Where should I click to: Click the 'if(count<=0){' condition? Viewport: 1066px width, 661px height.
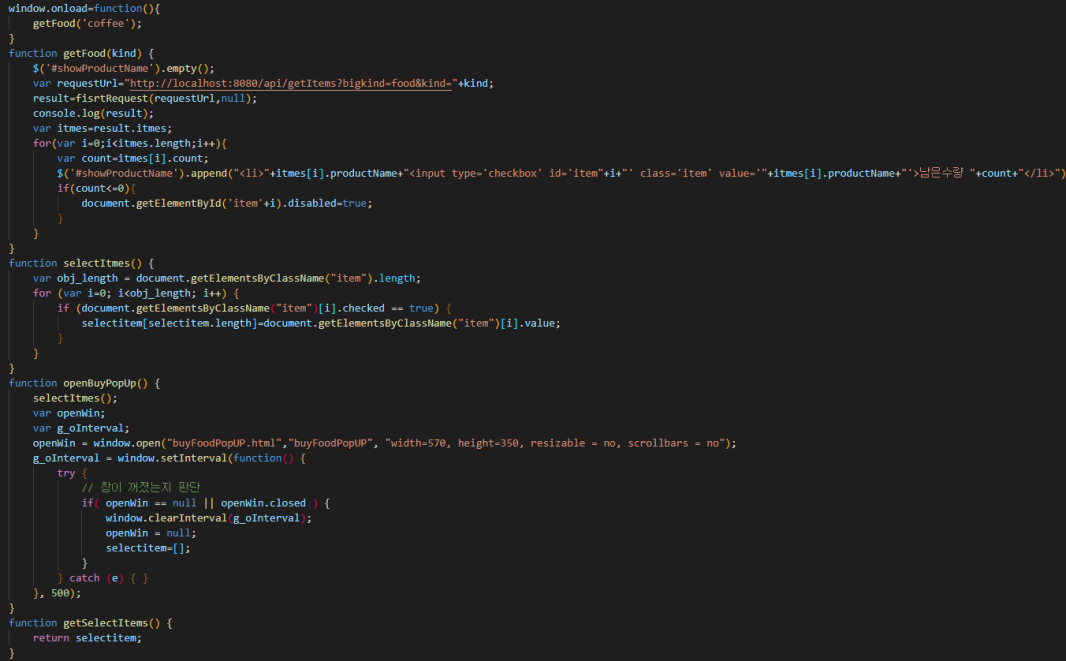(96, 188)
